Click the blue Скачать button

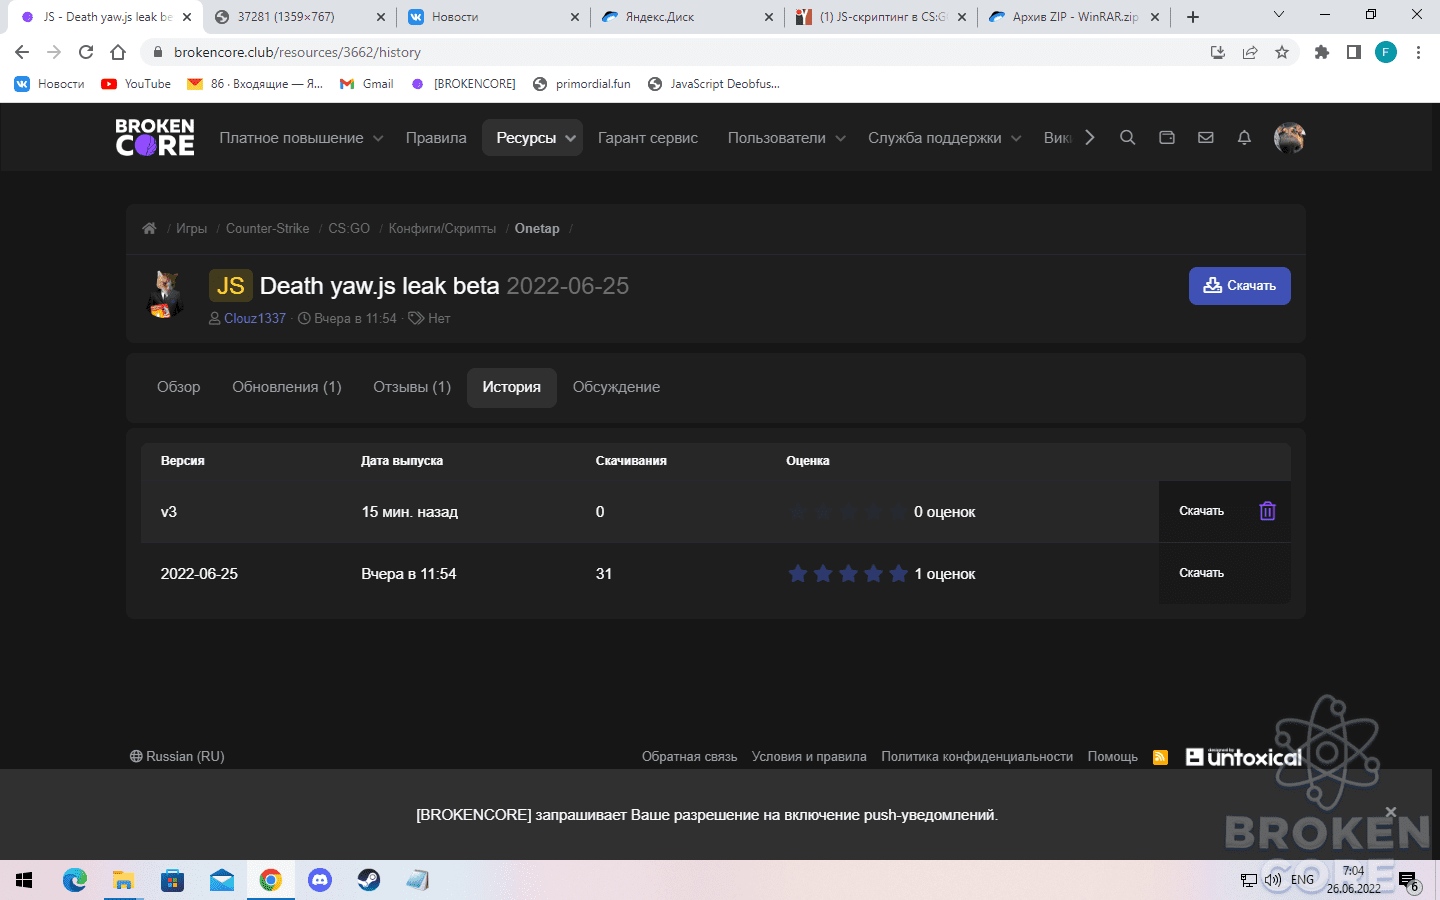[x=1239, y=286]
